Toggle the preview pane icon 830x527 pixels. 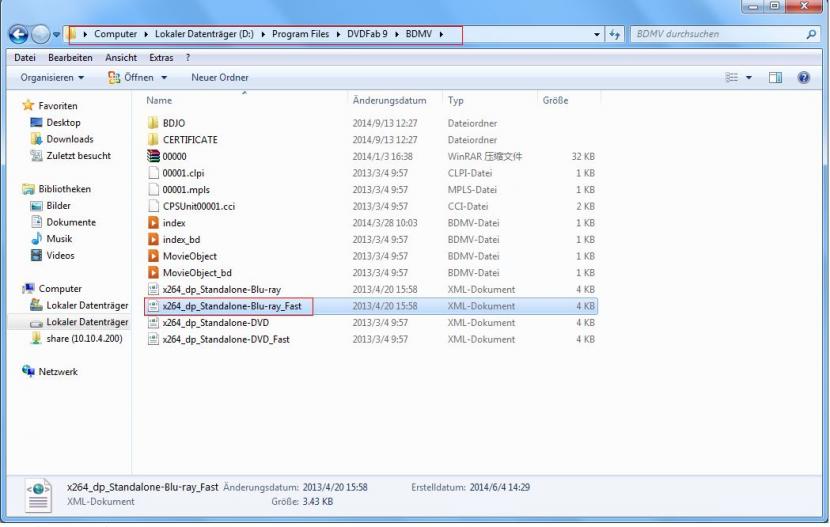pyautogui.click(x=775, y=77)
